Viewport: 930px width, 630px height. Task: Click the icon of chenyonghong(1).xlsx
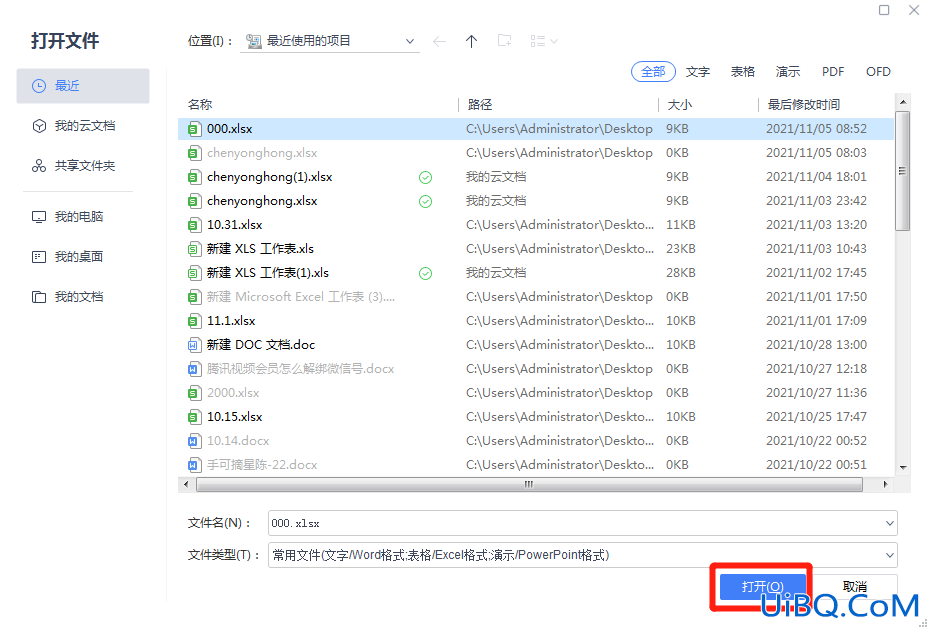[x=194, y=177]
